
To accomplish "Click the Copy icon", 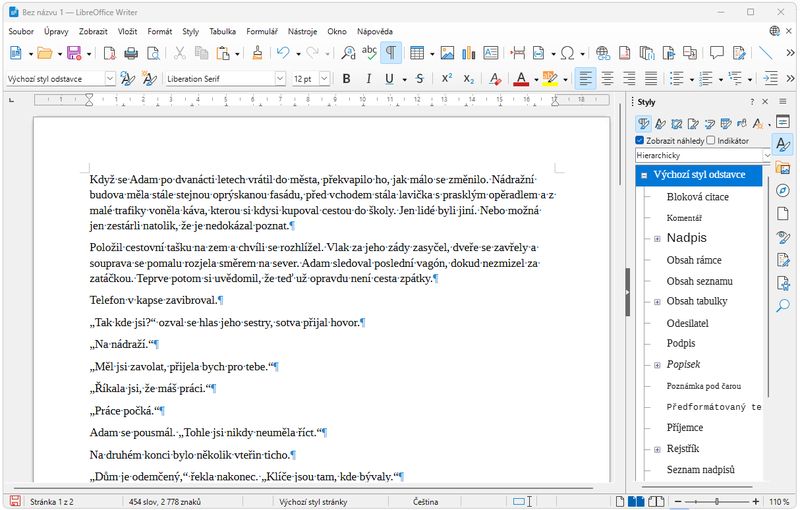I will 202,53.
